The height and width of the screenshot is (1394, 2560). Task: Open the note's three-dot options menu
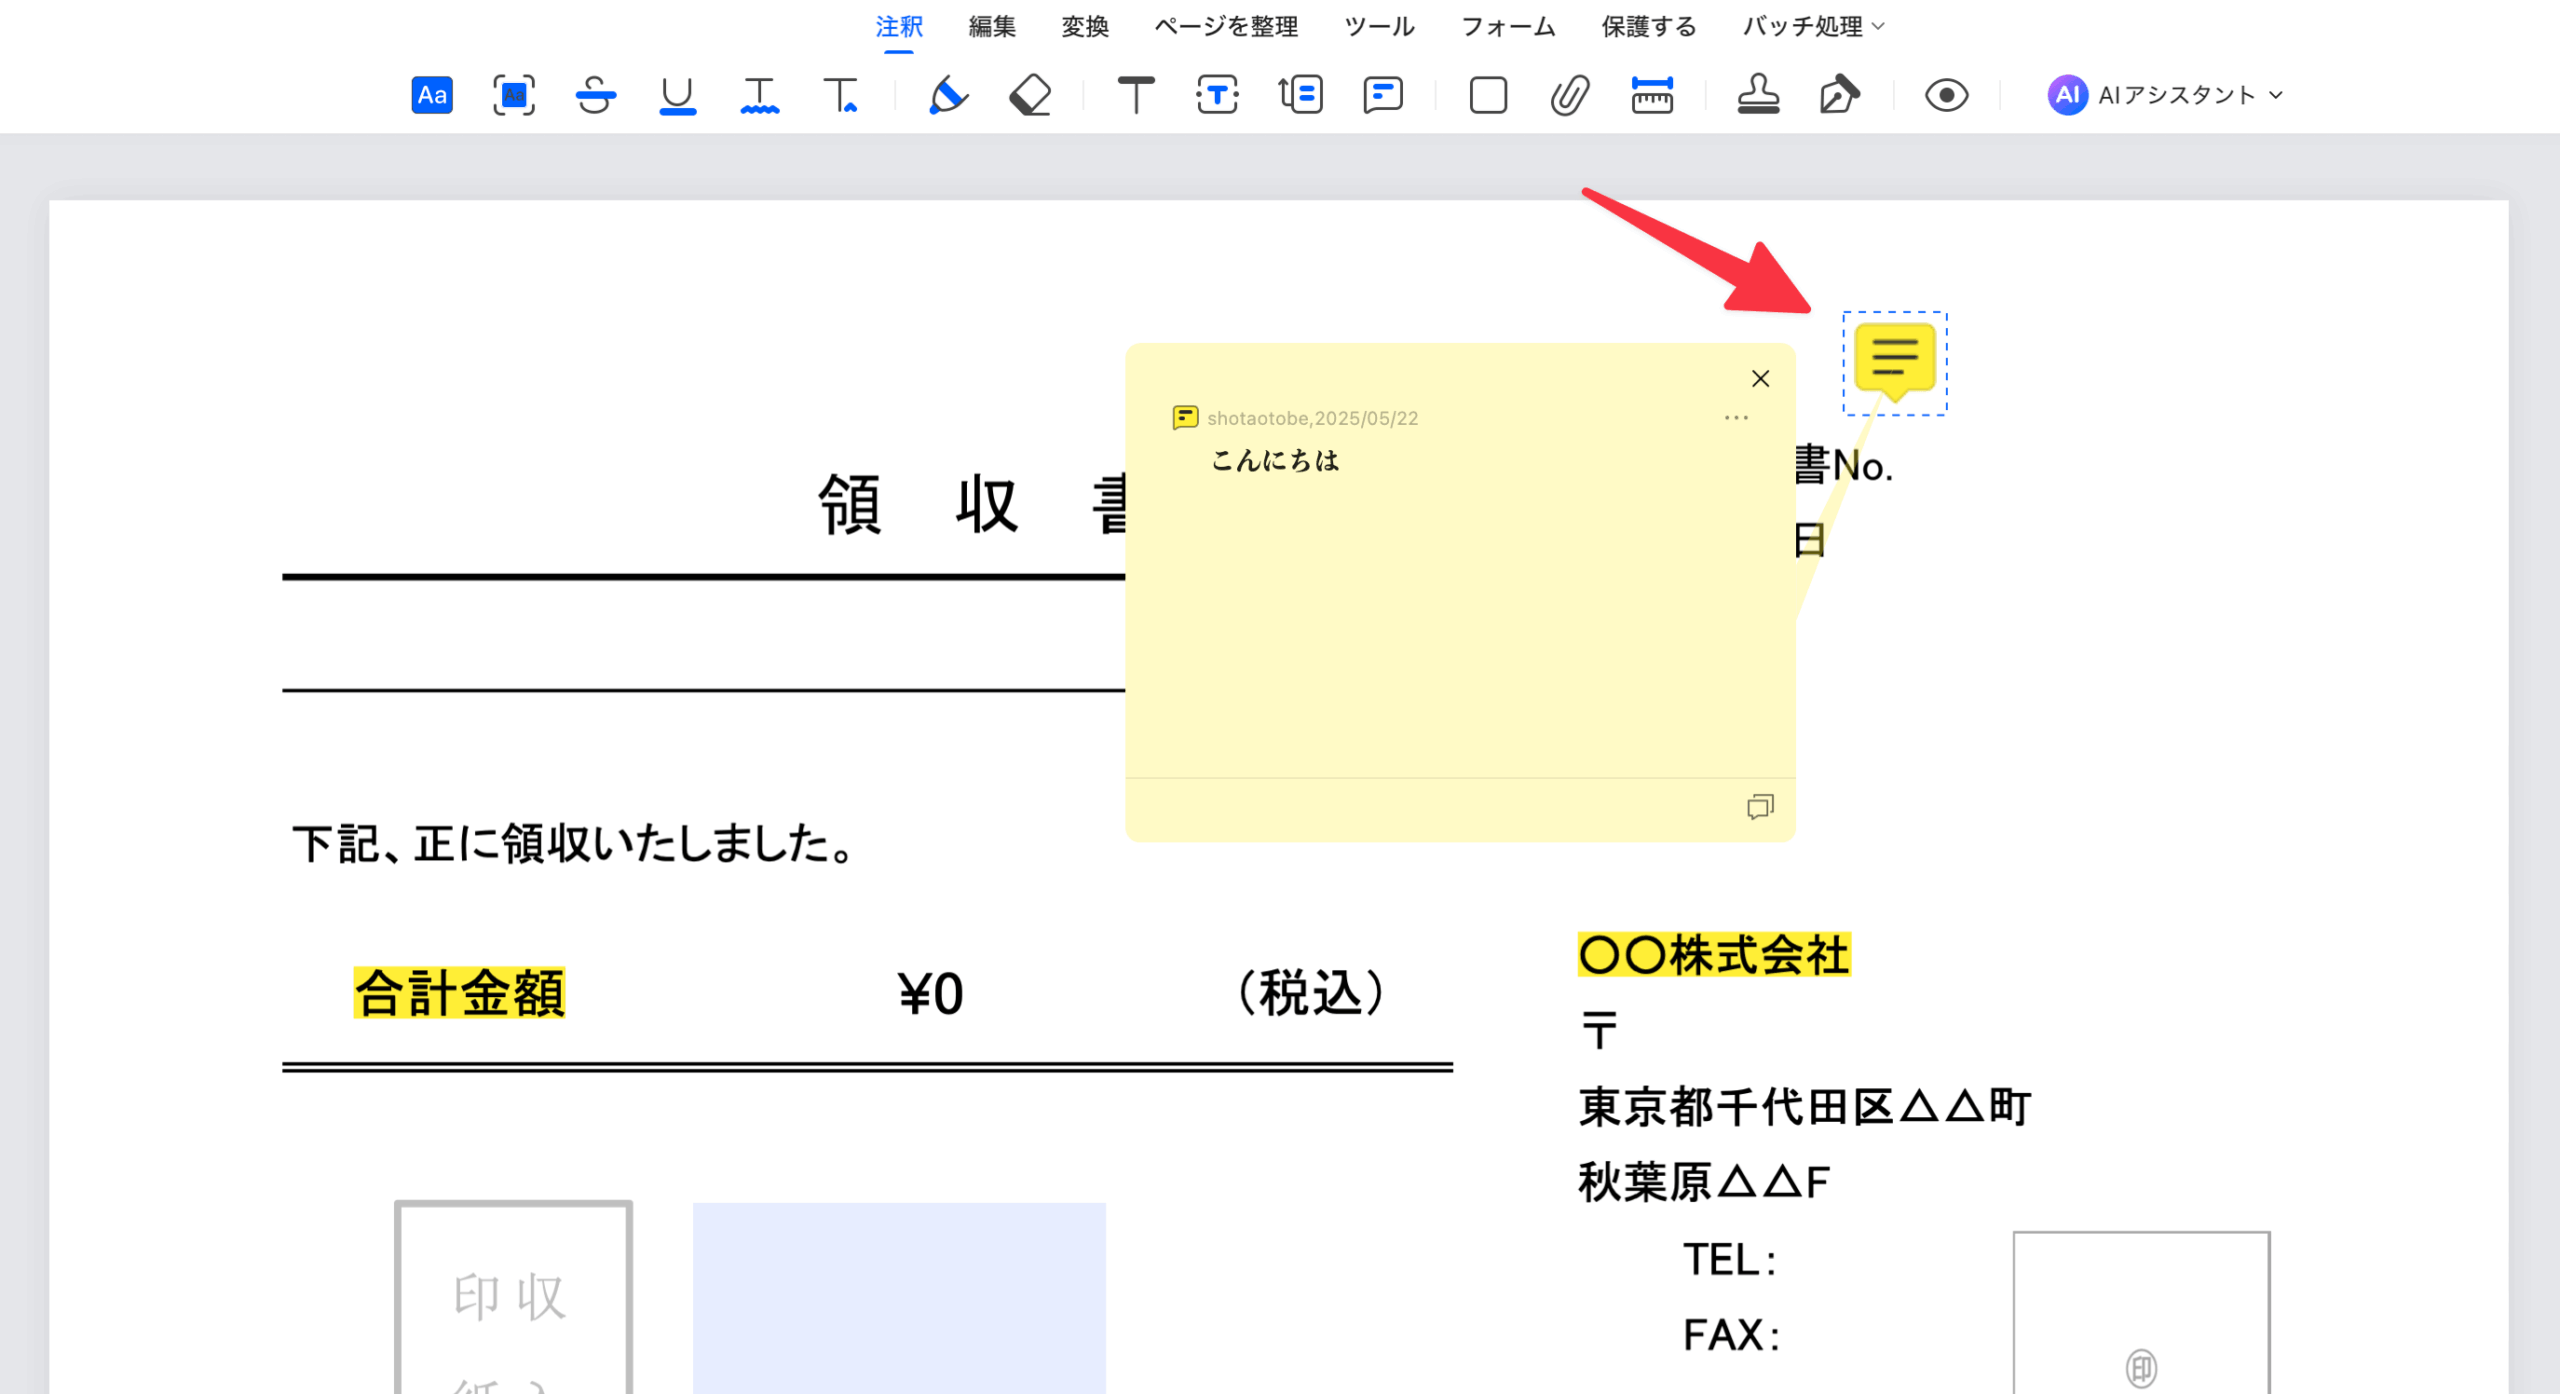click(x=1736, y=418)
